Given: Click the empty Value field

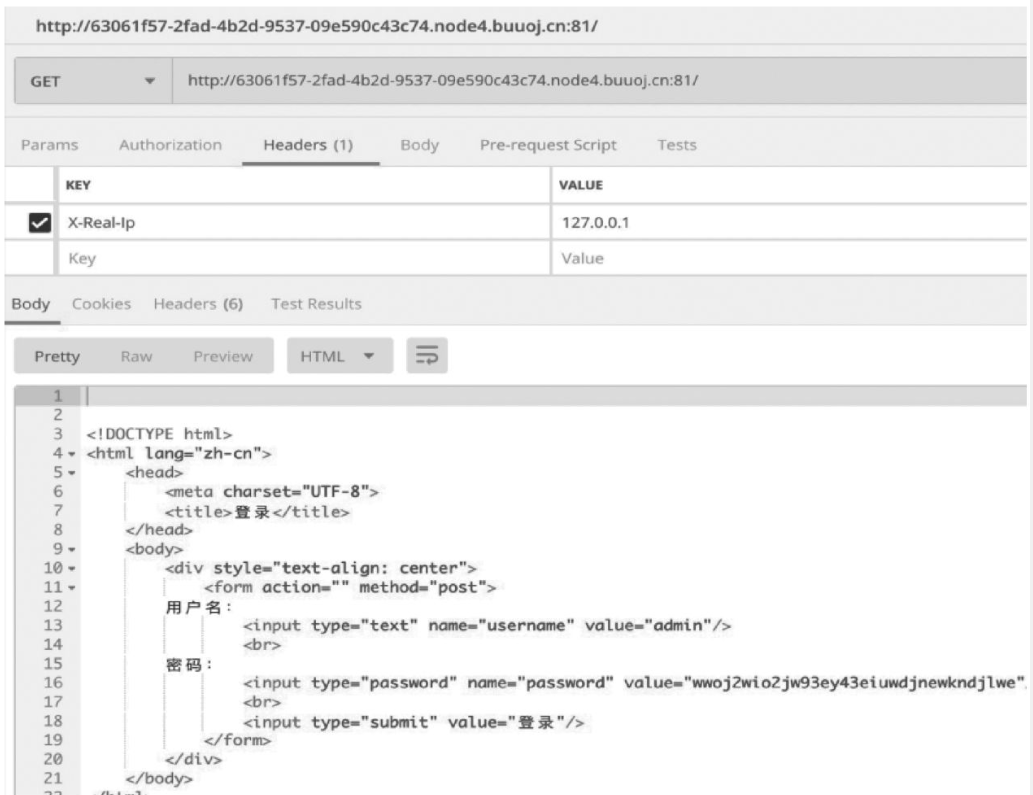Looking at the screenshot, I should pyautogui.click(x=789, y=258).
